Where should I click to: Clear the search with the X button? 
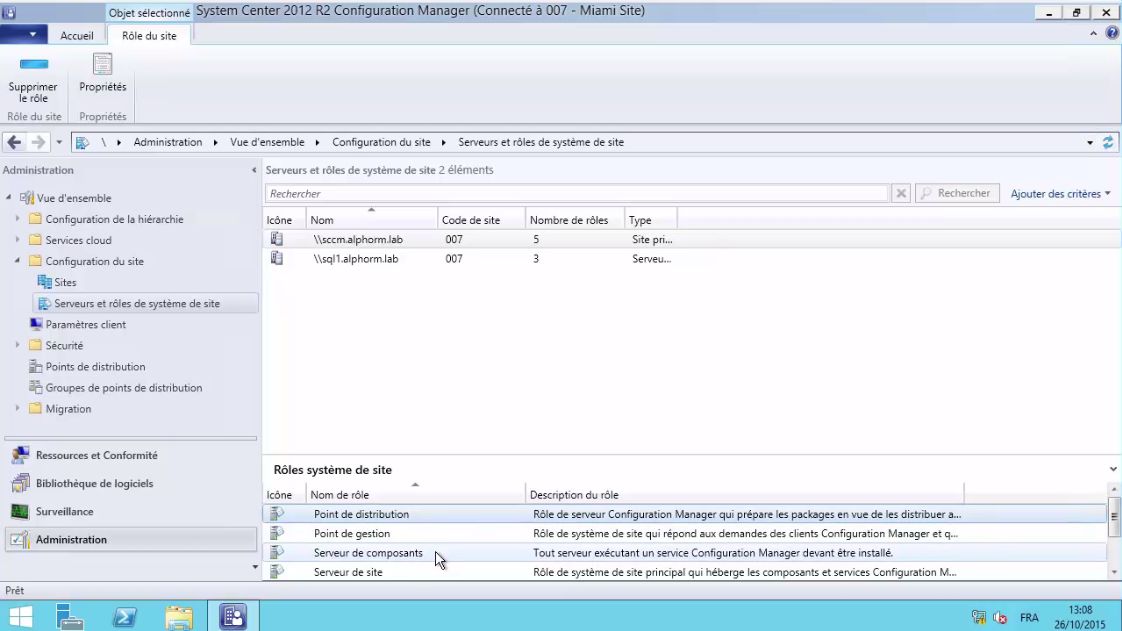tap(901, 194)
